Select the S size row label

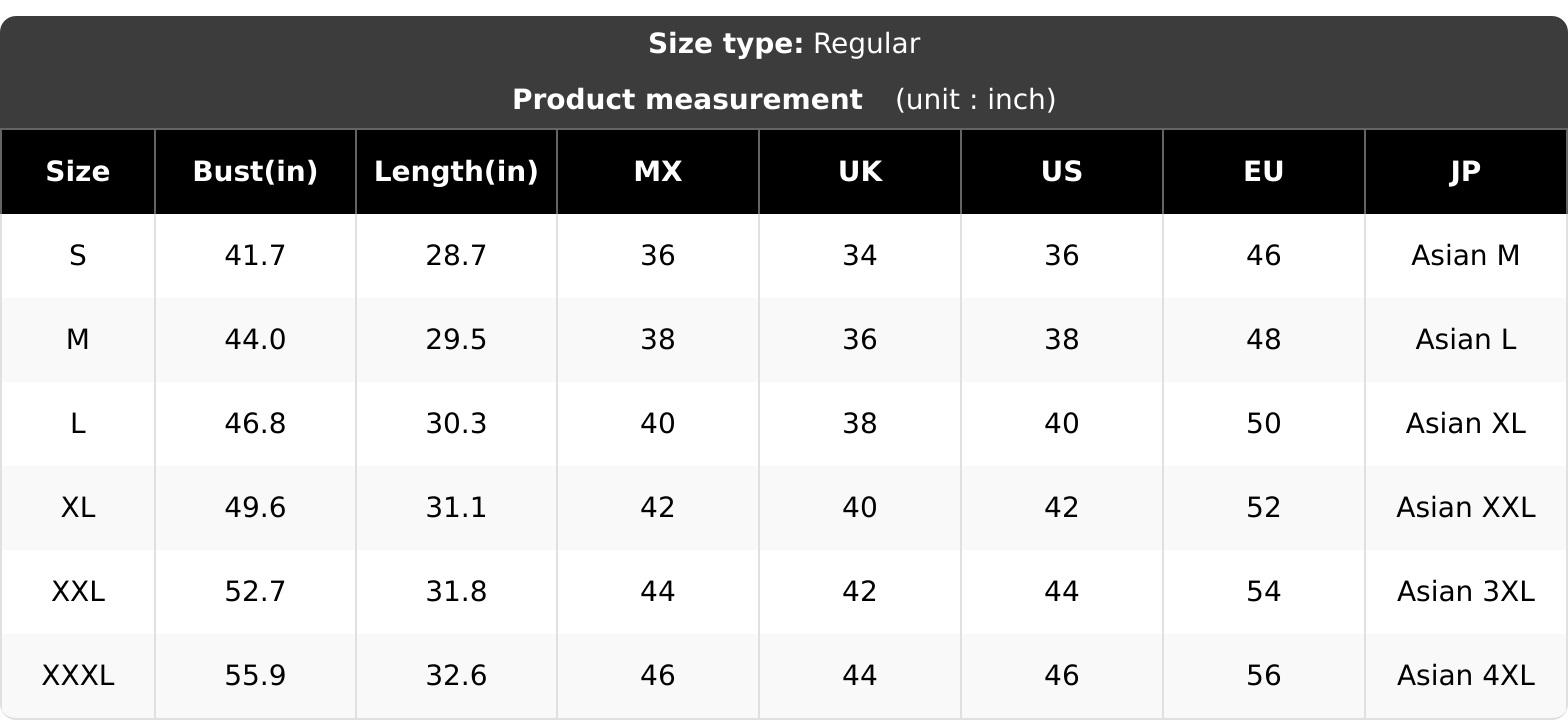pyautogui.click(x=78, y=256)
